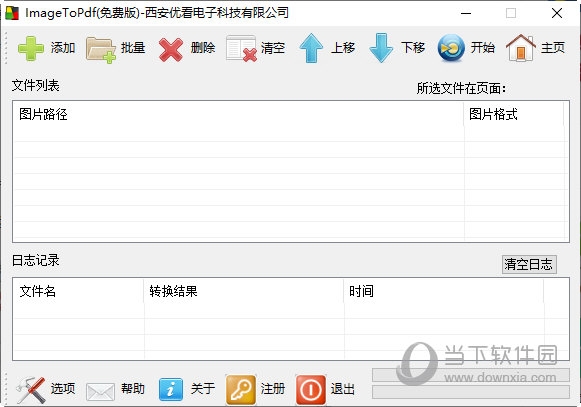Viewport: 581px width, 407px height.
Task: Open the 主页 home icon
Action: coord(521,48)
